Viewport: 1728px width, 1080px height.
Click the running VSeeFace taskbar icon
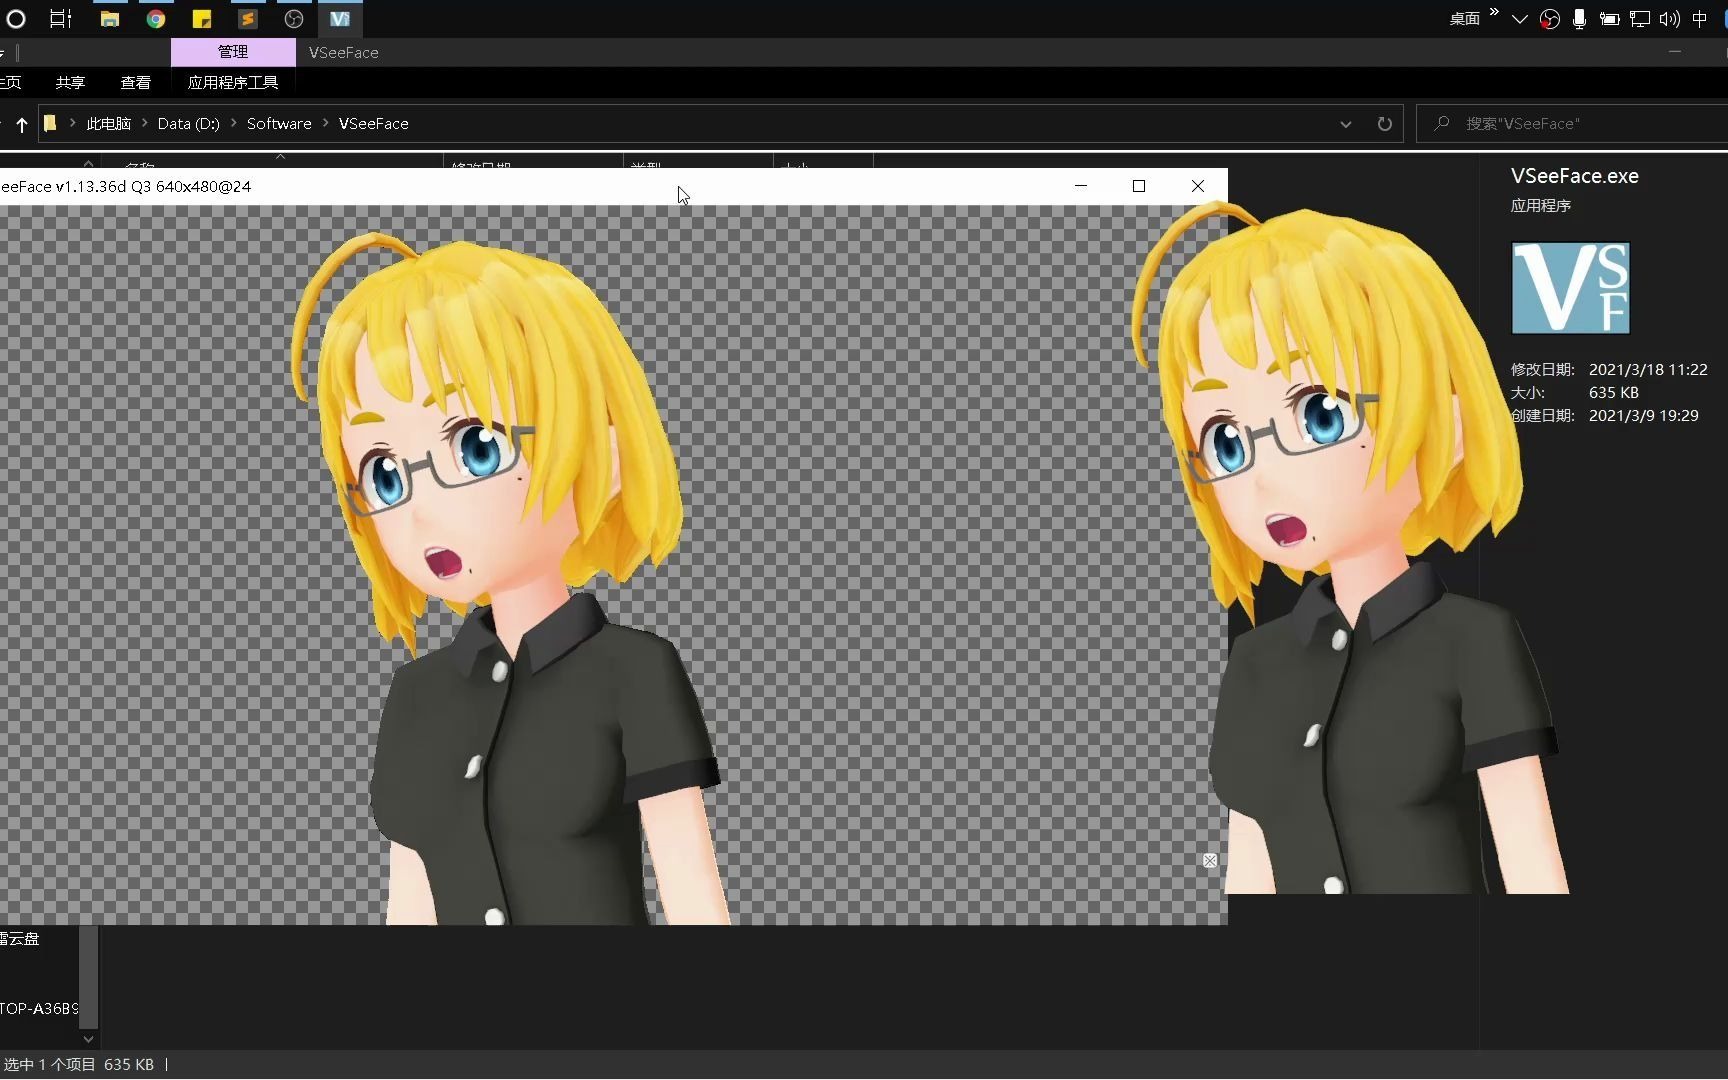(340, 18)
